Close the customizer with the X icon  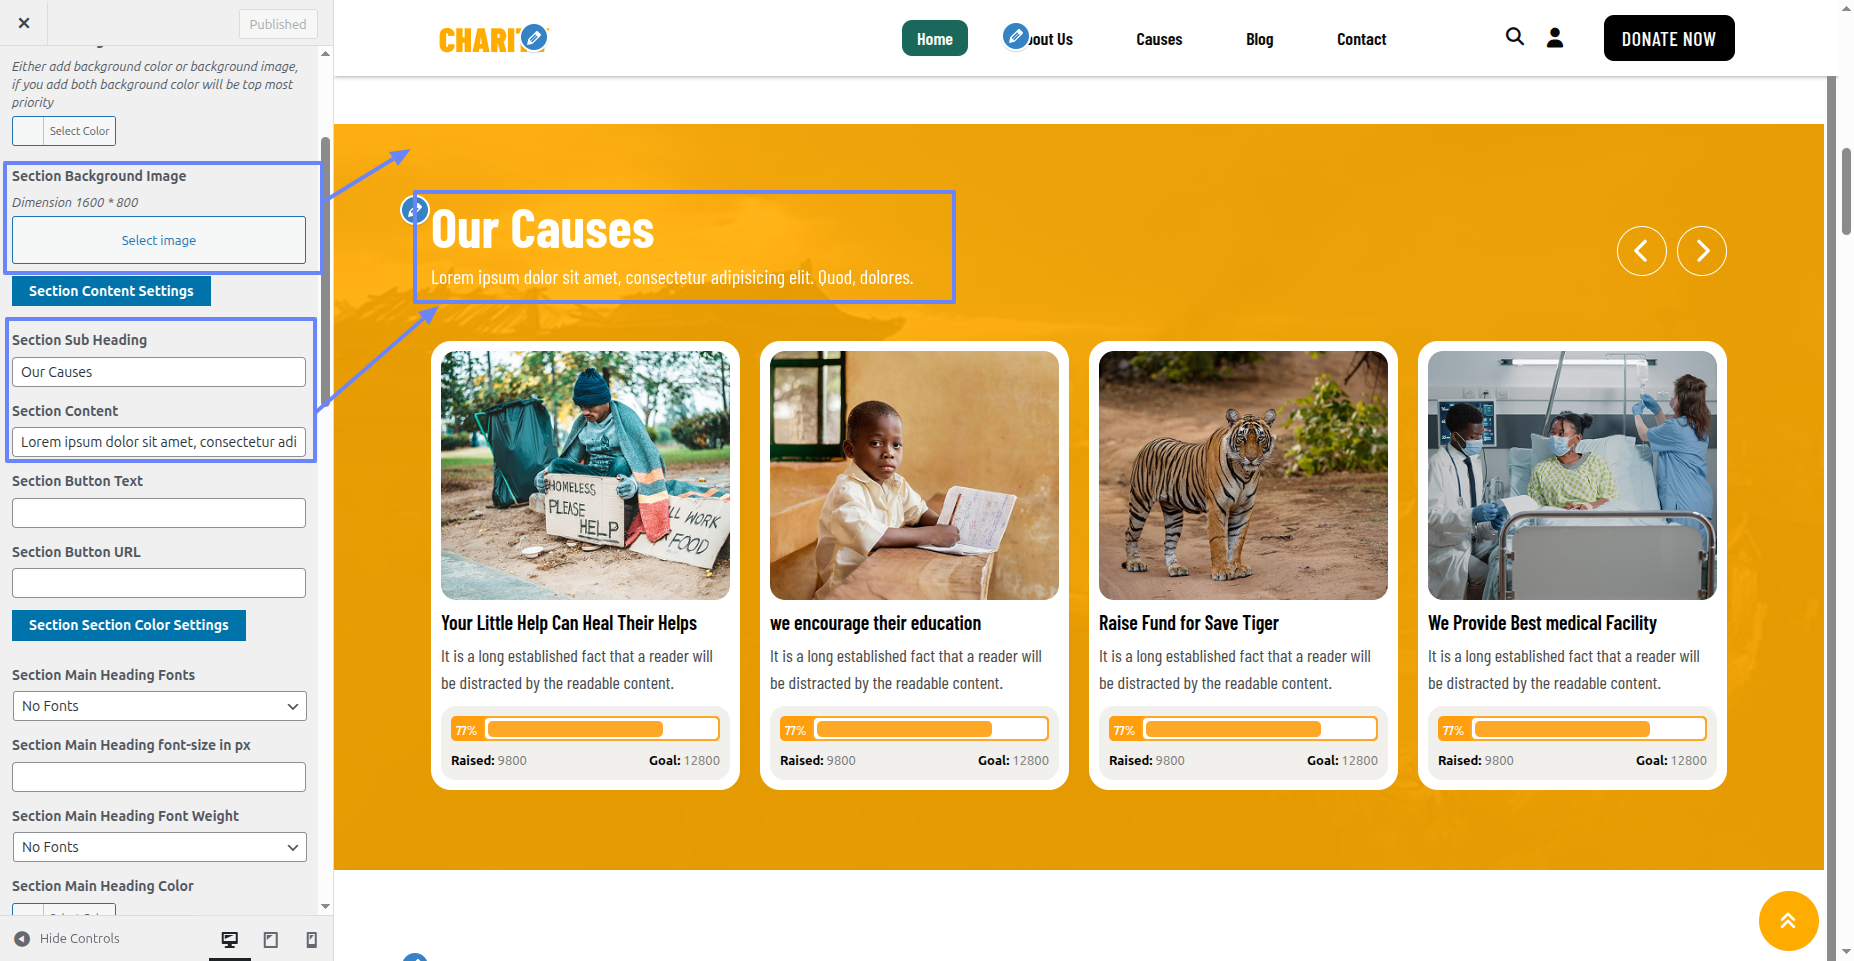click(x=24, y=23)
